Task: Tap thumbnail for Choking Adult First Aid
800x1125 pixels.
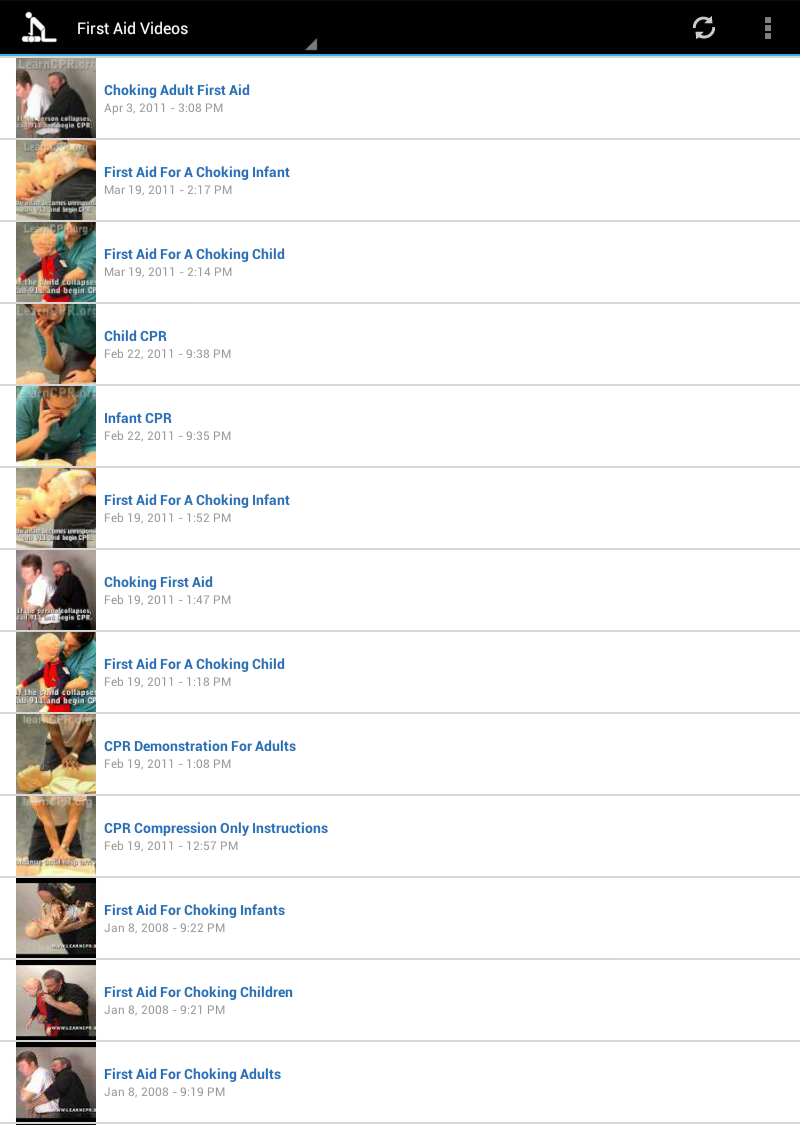Action: 56,98
